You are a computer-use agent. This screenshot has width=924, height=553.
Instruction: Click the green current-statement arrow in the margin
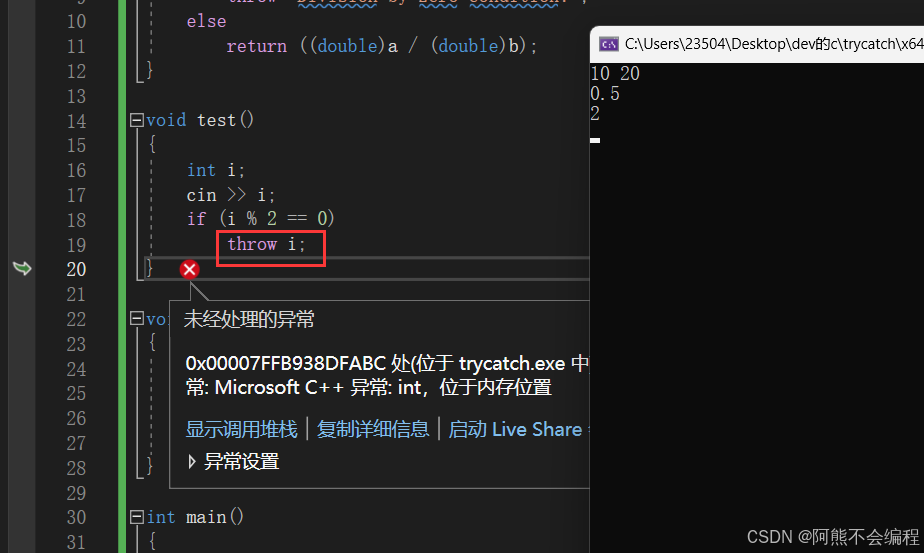22,268
